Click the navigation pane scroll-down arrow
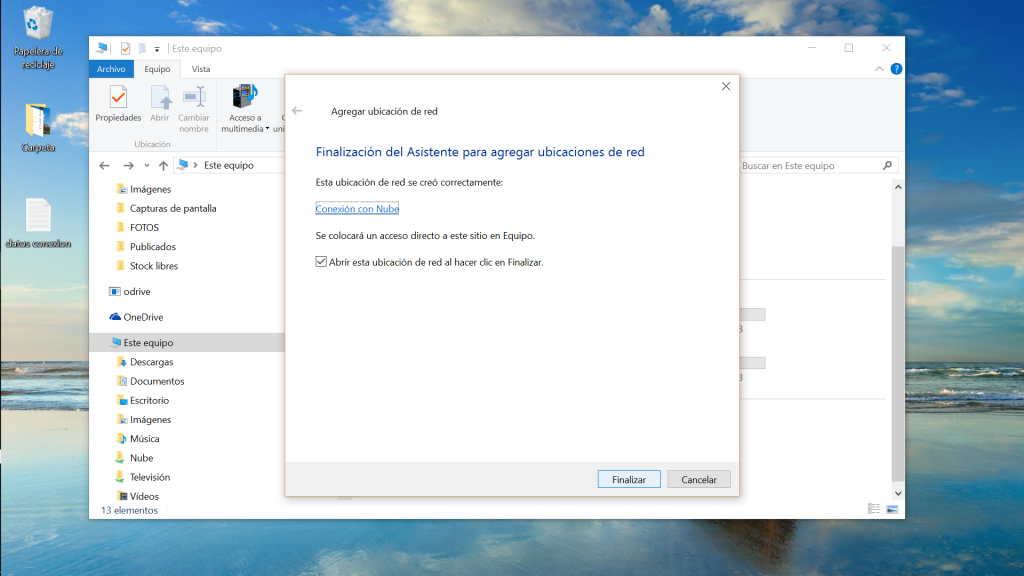Screen dimensions: 1024x576 click(897, 493)
